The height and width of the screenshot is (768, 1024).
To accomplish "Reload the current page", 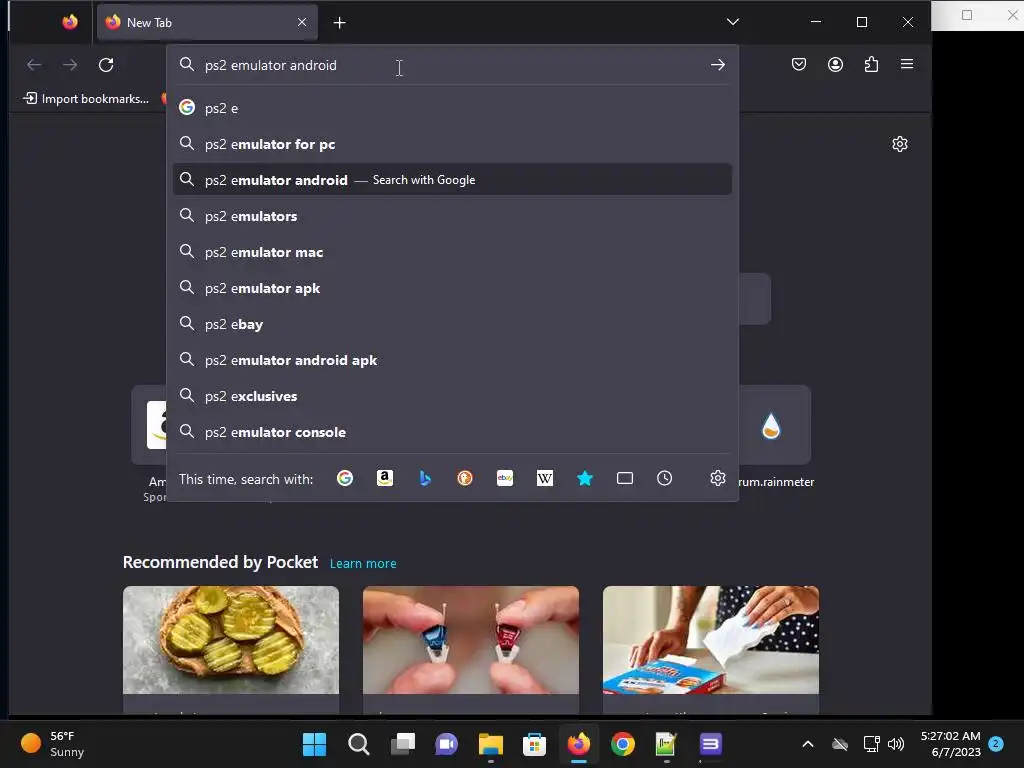I will [106, 65].
